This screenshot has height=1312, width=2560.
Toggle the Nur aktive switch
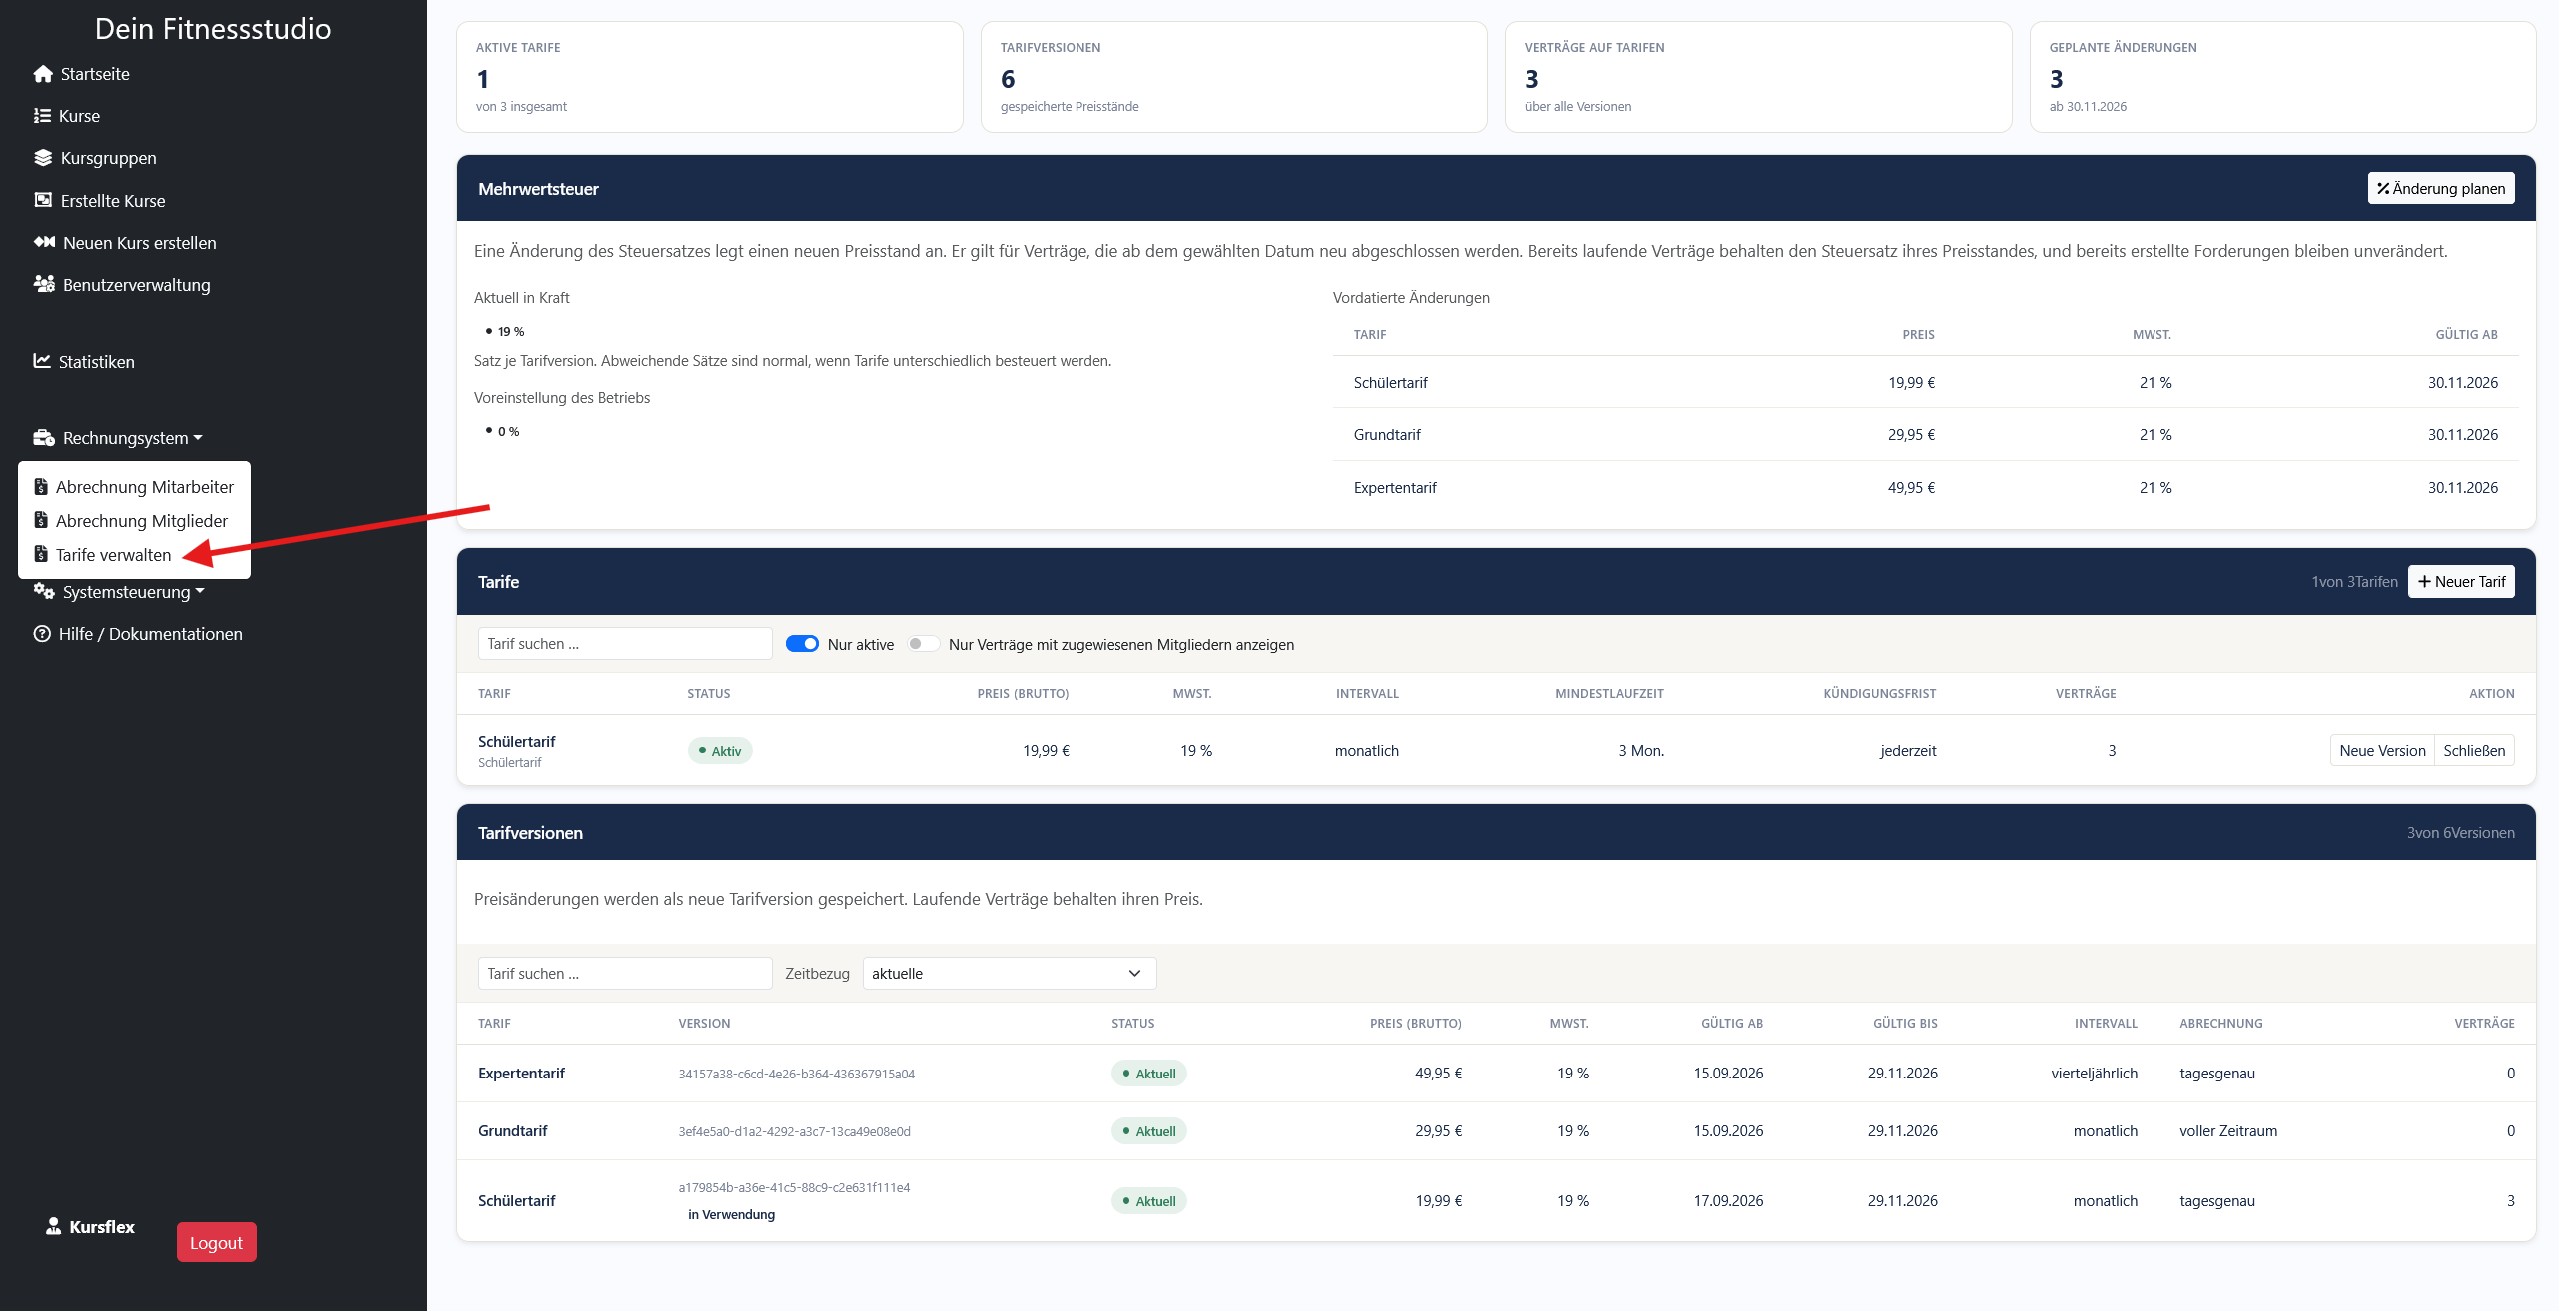tap(802, 644)
